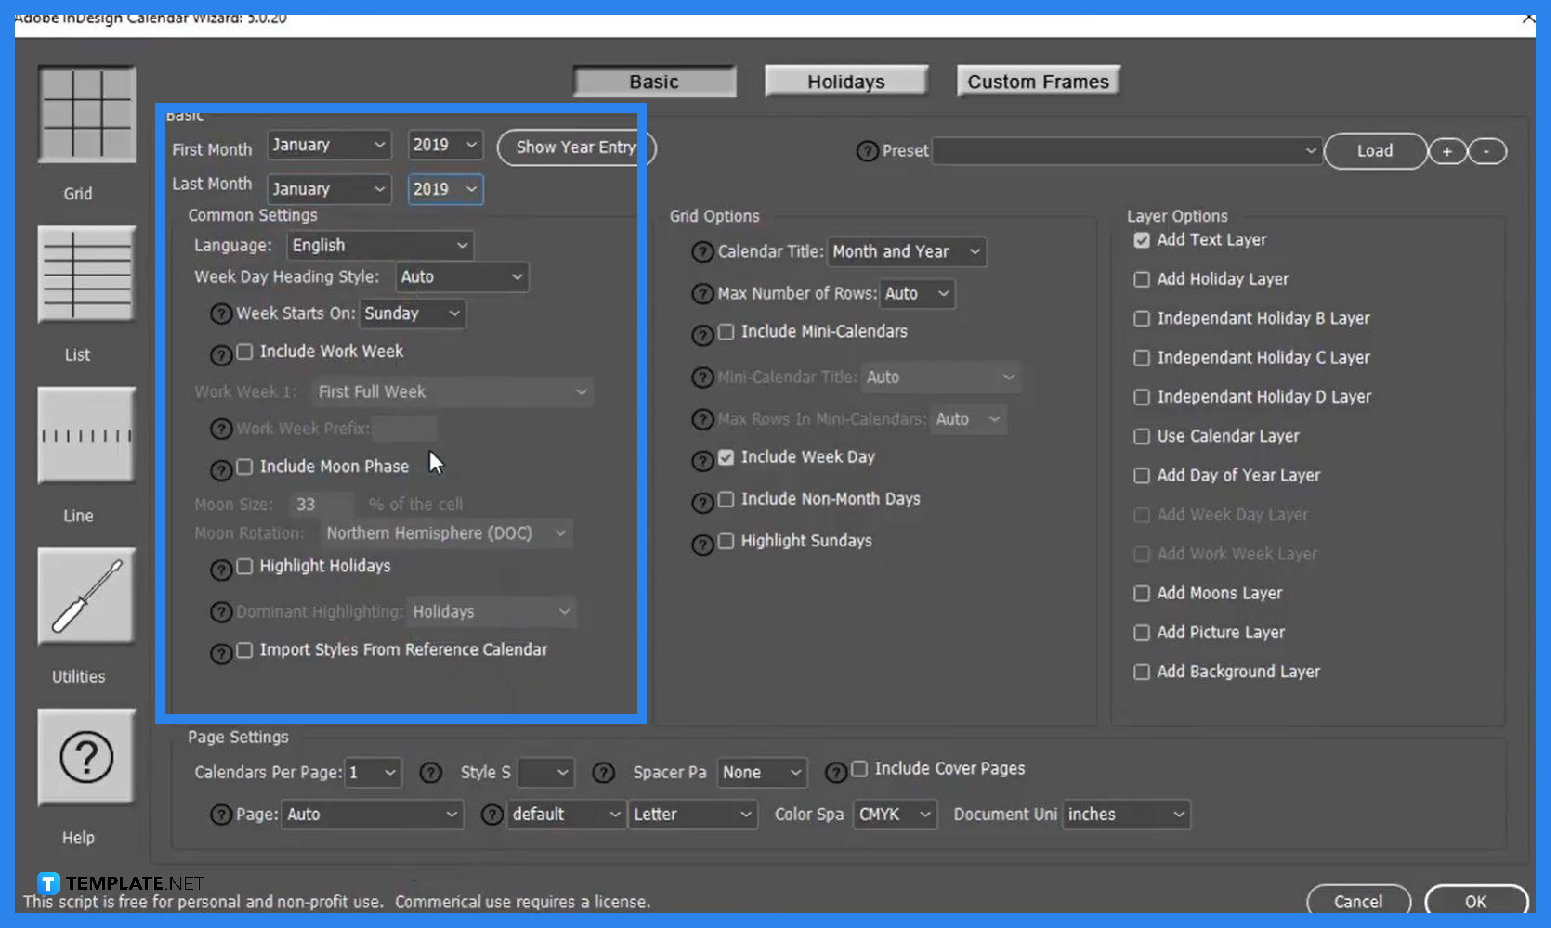
Task: Check the Add Holiday Layer option
Action: point(1141,280)
